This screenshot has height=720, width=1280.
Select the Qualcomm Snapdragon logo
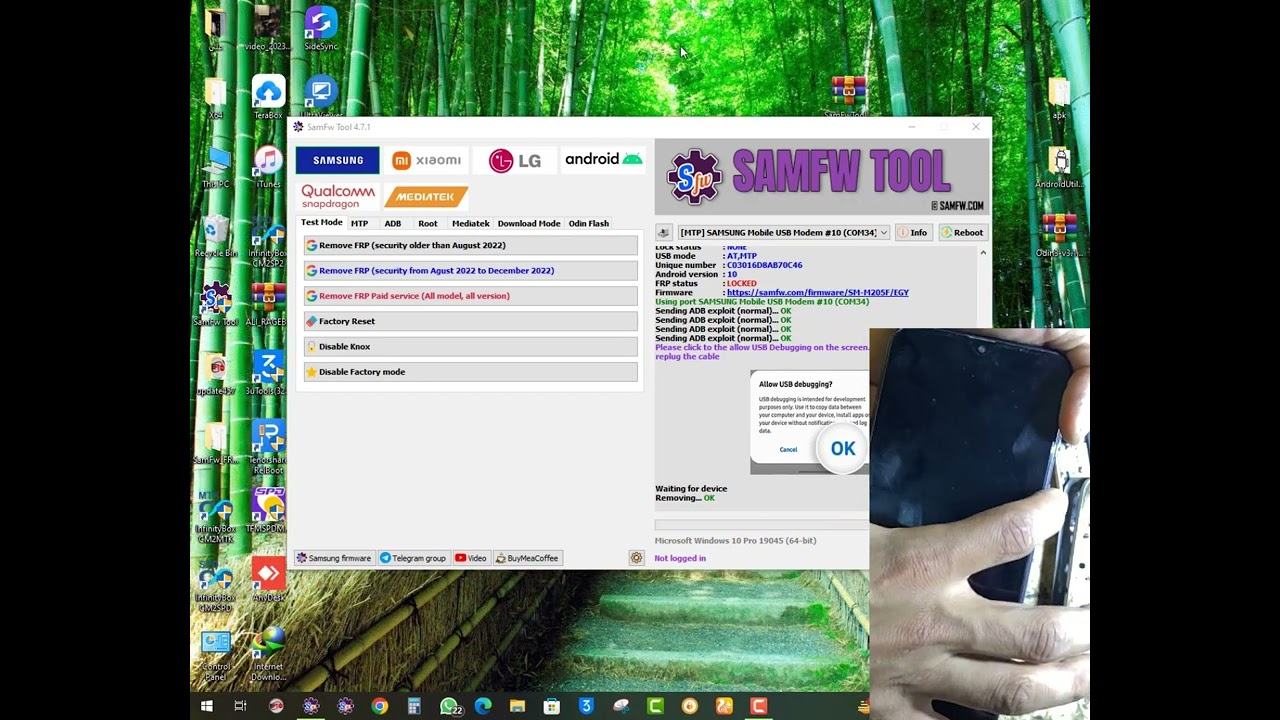(338, 196)
